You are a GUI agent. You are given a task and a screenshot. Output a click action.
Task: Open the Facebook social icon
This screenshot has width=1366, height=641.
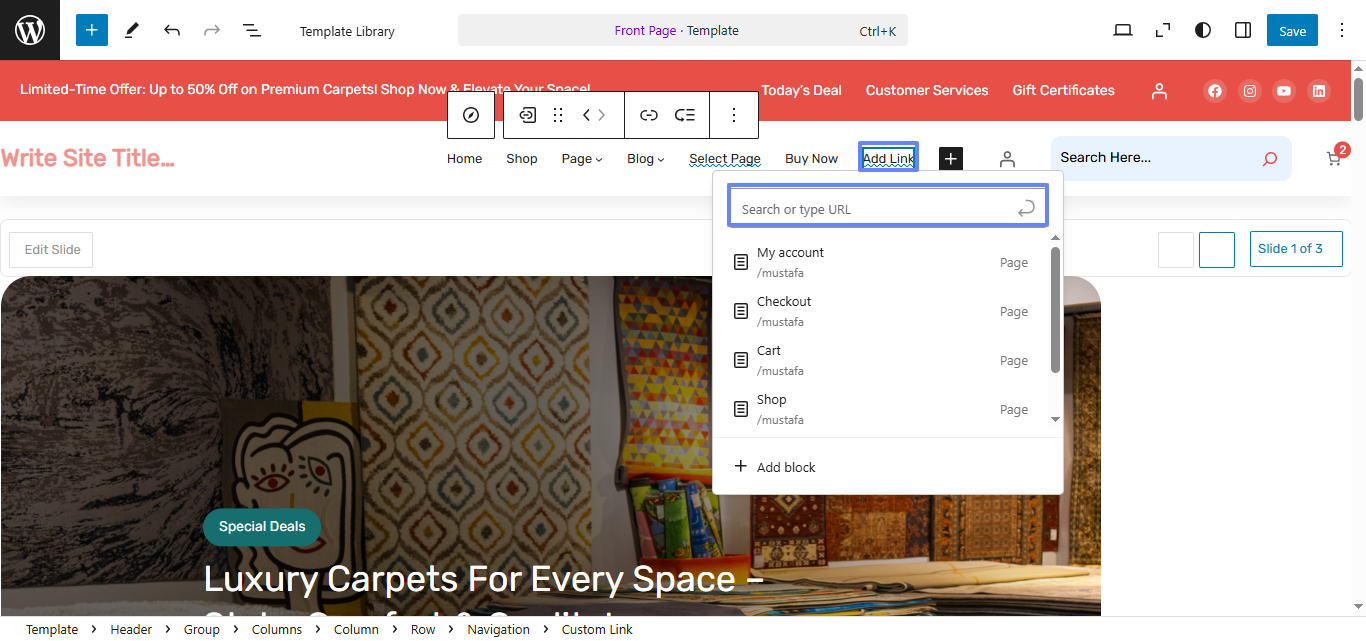[1215, 91]
